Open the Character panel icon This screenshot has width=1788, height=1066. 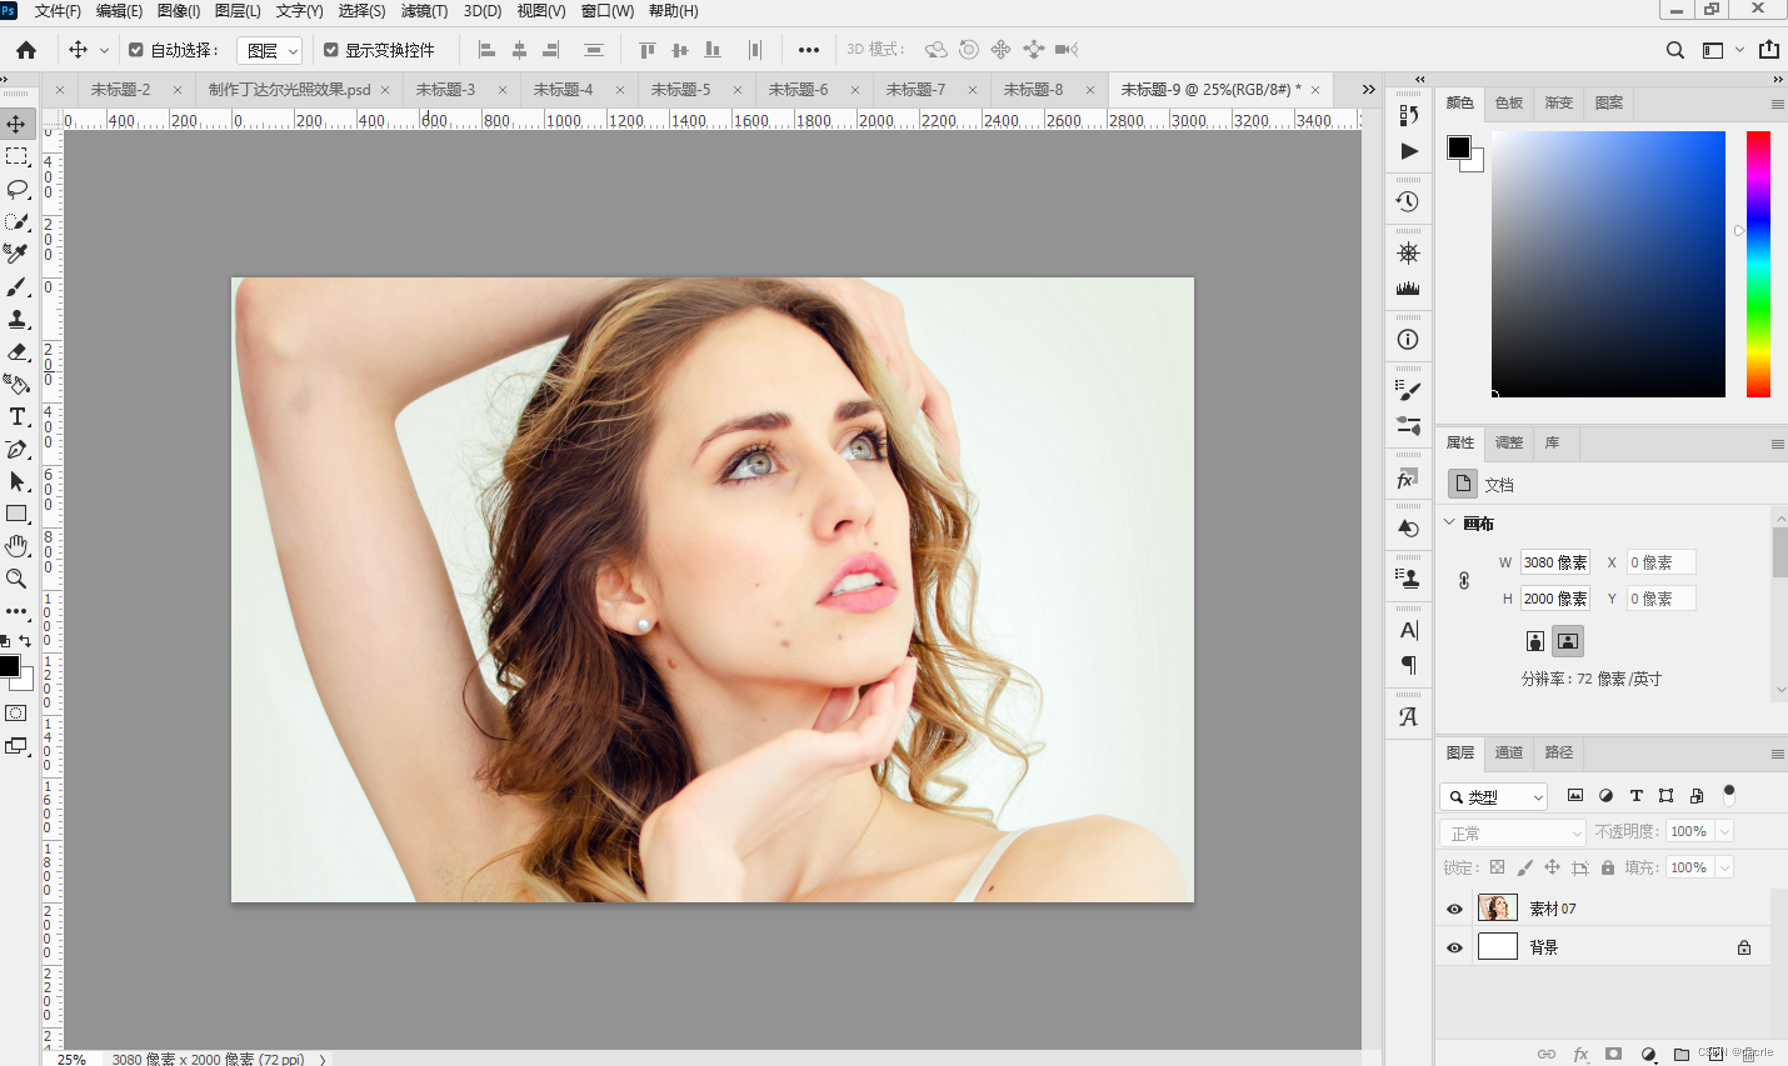tap(1408, 630)
